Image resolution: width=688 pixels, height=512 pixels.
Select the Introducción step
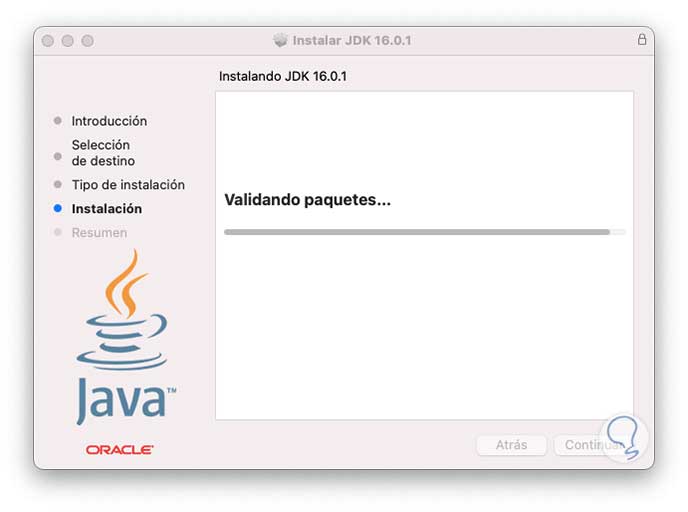point(109,121)
